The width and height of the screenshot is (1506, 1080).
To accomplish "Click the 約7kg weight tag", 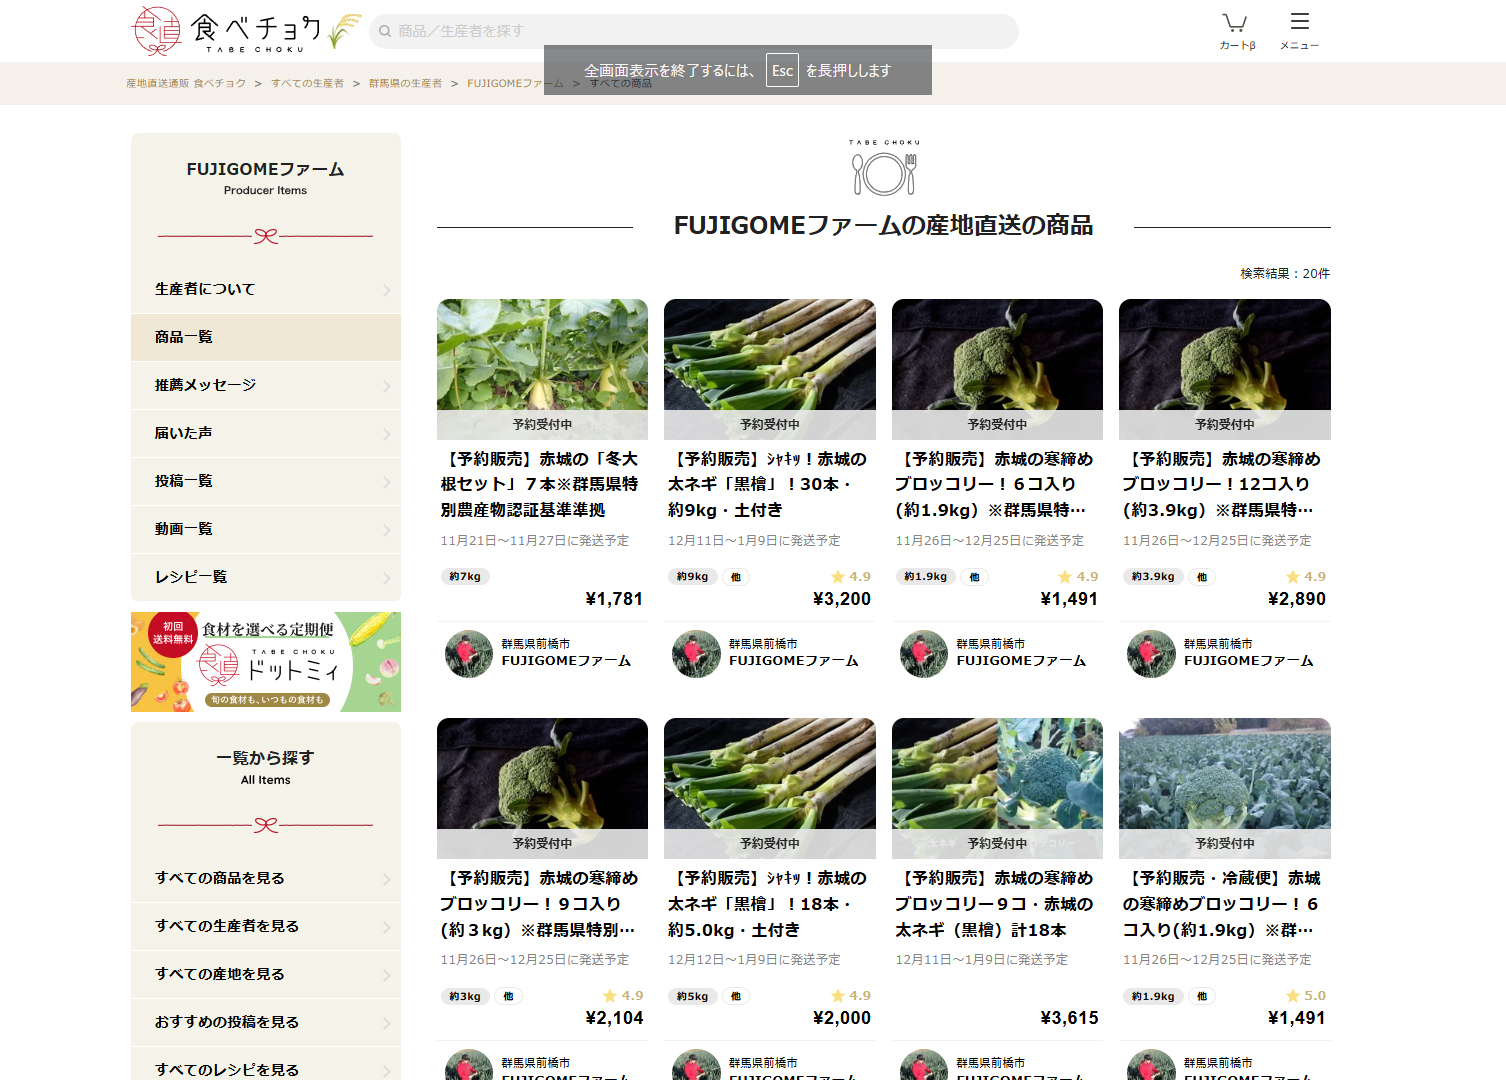I will (465, 577).
